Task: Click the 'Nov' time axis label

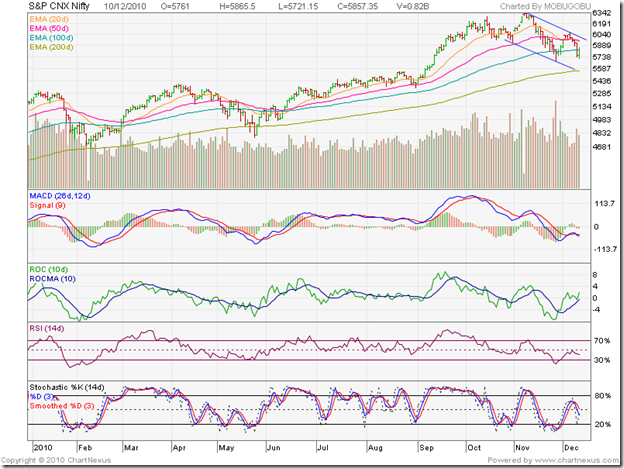Action: pyautogui.click(x=523, y=448)
